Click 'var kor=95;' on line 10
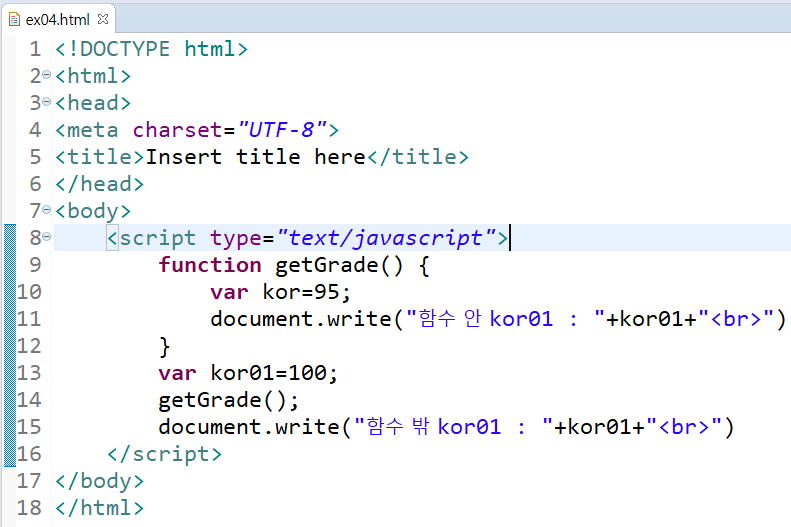791x527 pixels. [x=280, y=292]
